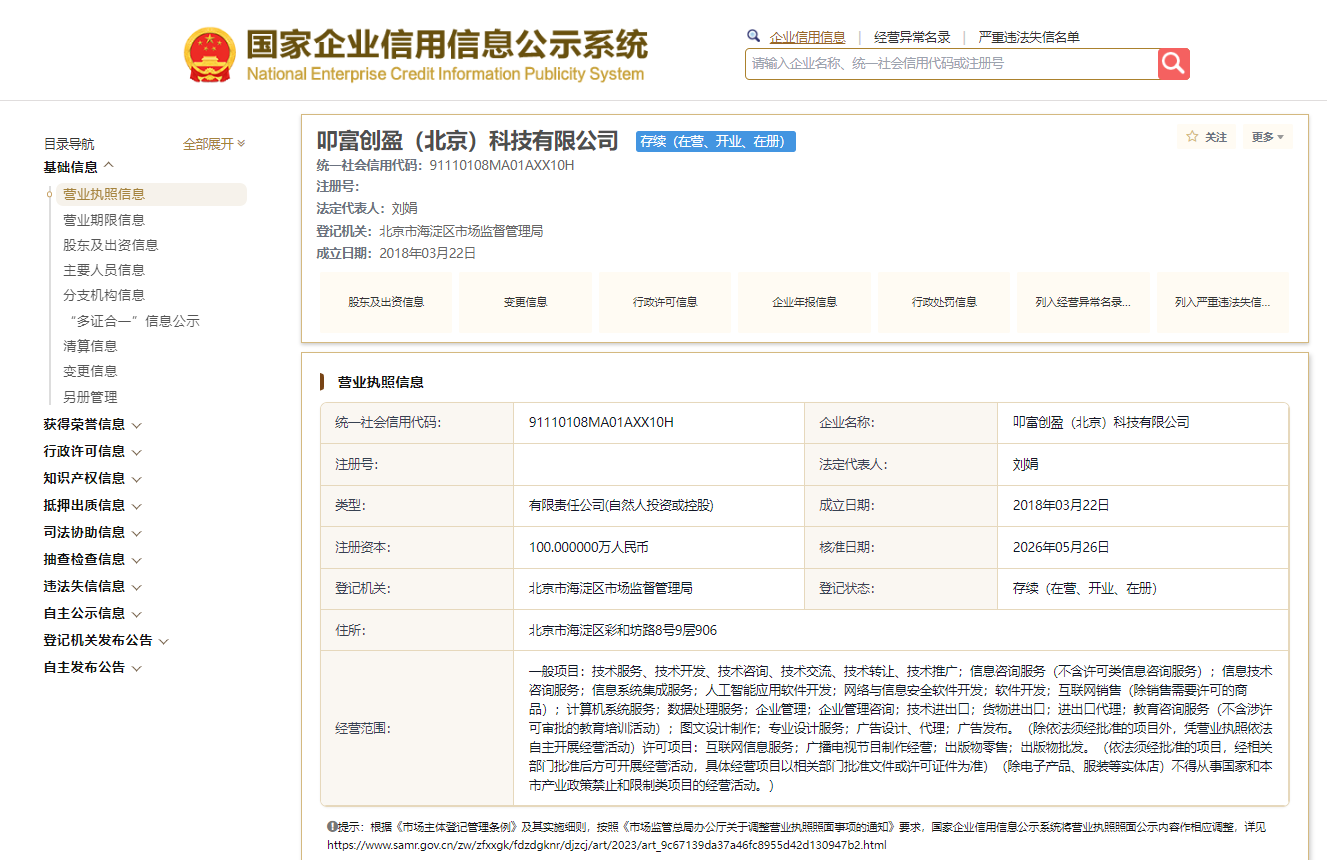
Task: Open the 更多 dropdown menu
Action: [x=1268, y=137]
